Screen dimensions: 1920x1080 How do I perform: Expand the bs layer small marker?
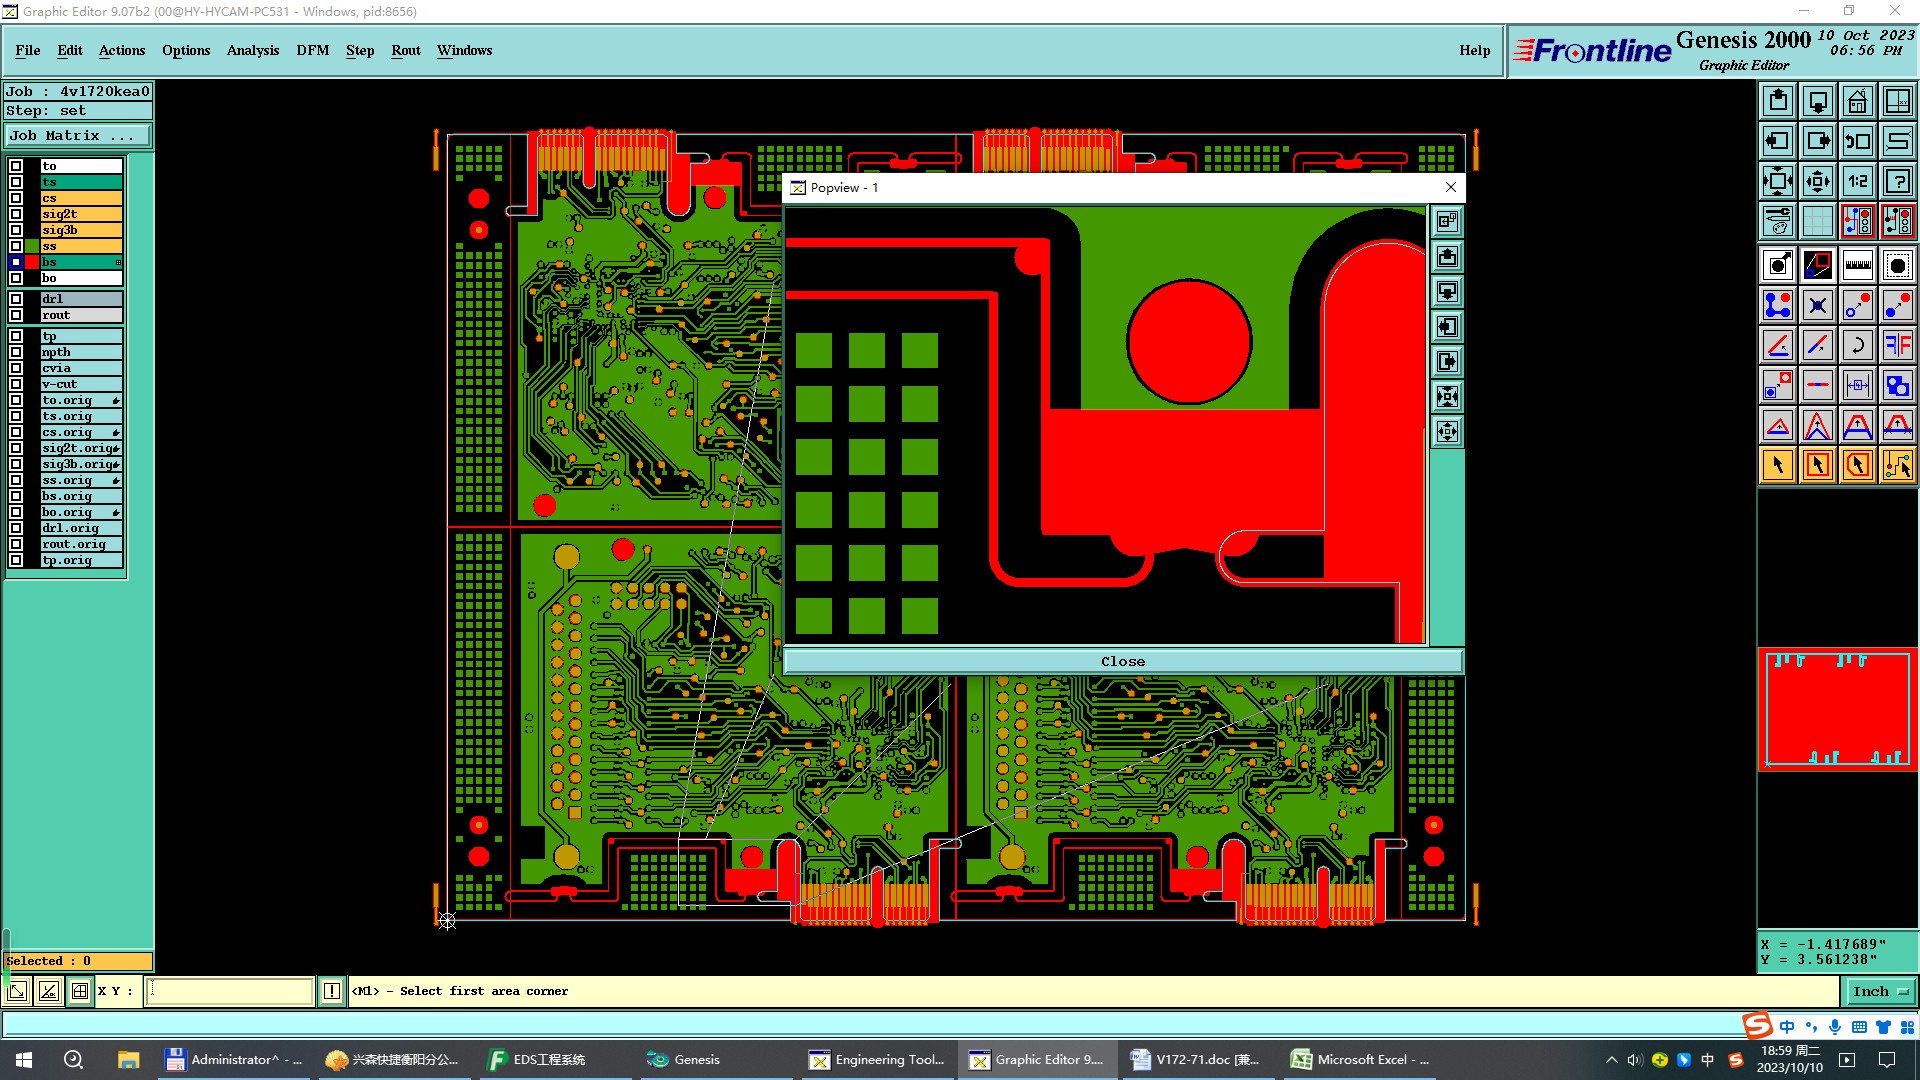click(x=118, y=262)
